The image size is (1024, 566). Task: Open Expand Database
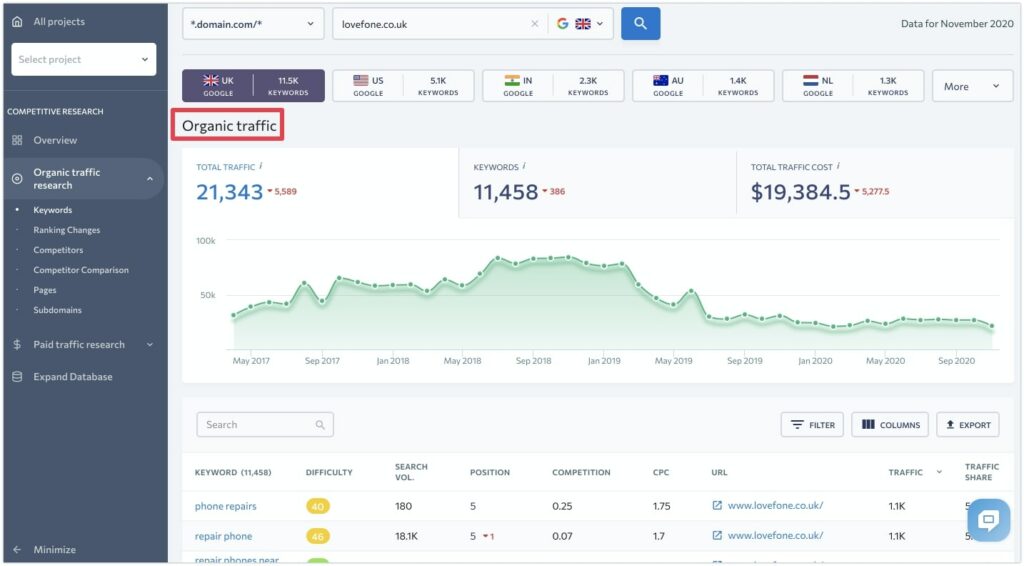point(72,377)
